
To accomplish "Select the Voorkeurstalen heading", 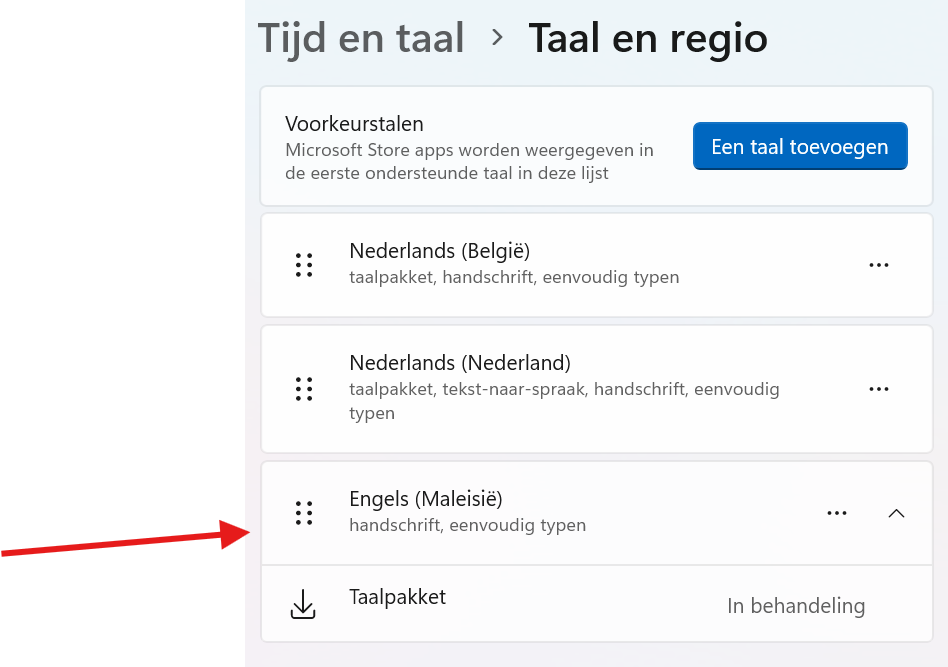I will 354,124.
